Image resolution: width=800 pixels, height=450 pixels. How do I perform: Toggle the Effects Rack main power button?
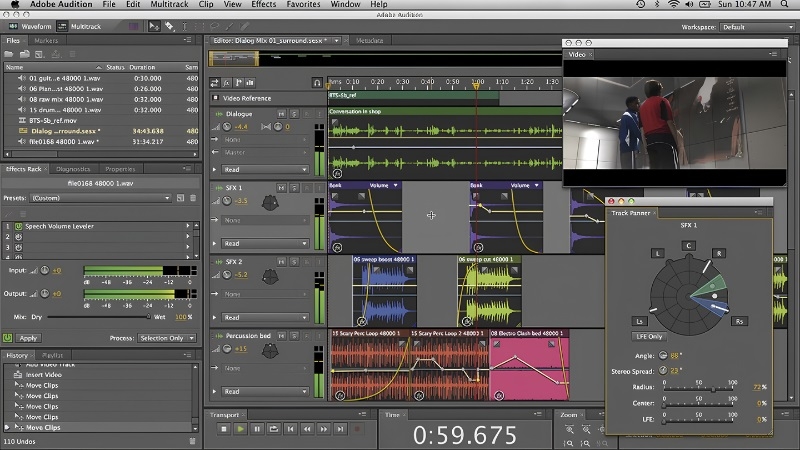click(7, 338)
